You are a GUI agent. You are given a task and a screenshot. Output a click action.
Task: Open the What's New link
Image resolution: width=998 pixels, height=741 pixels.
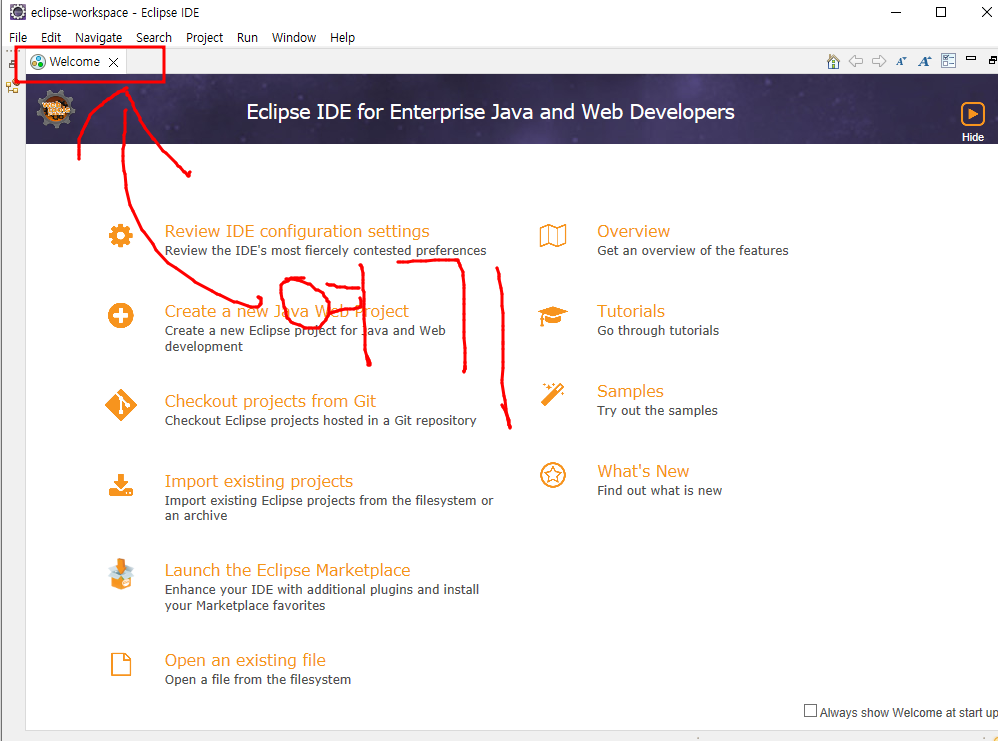(x=643, y=471)
